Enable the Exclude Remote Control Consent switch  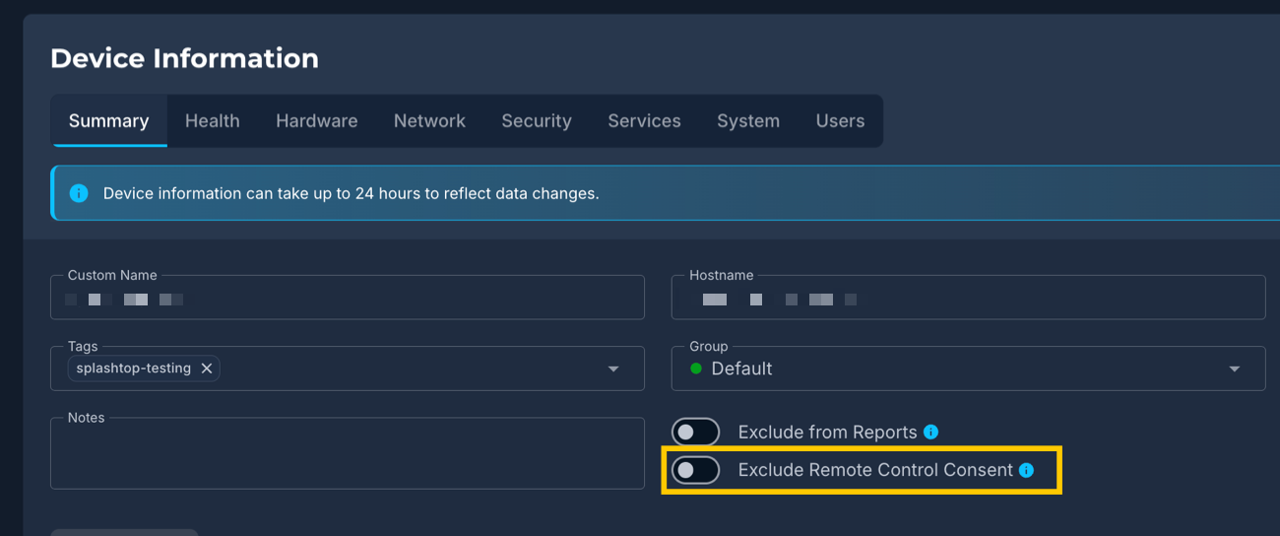[x=695, y=470]
